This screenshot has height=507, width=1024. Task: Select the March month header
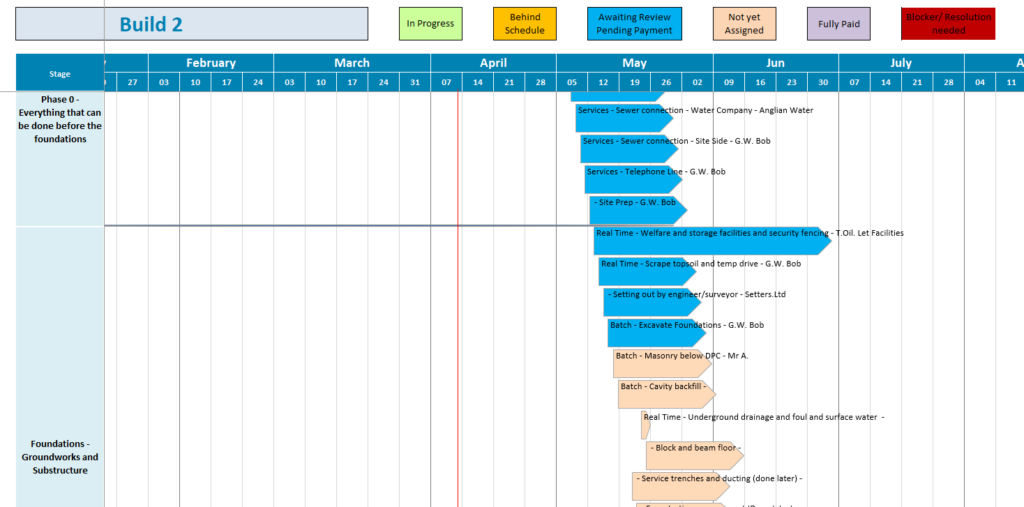pos(352,63)
